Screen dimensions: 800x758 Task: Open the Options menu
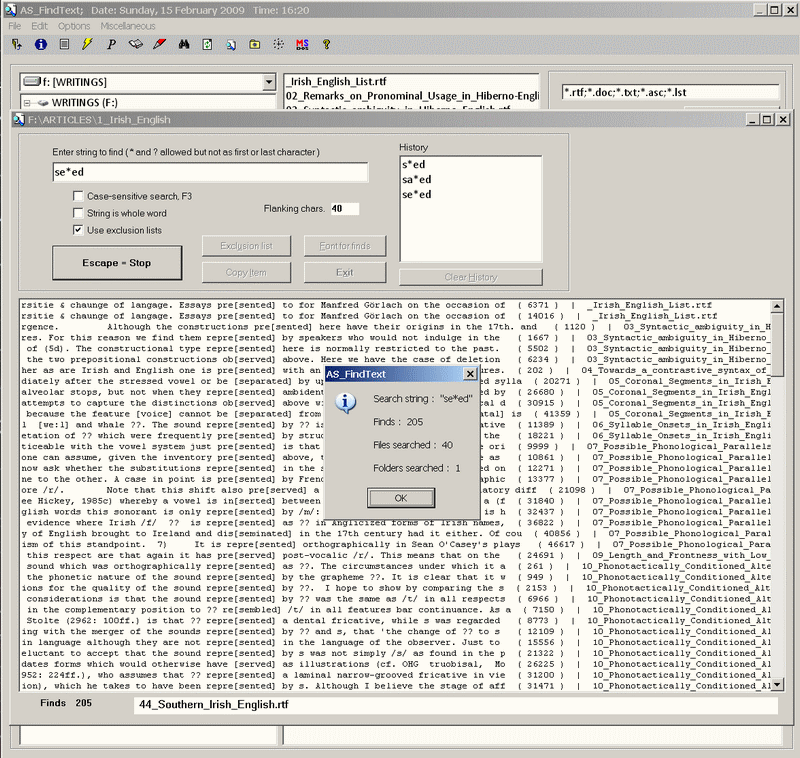pos(73,25)
